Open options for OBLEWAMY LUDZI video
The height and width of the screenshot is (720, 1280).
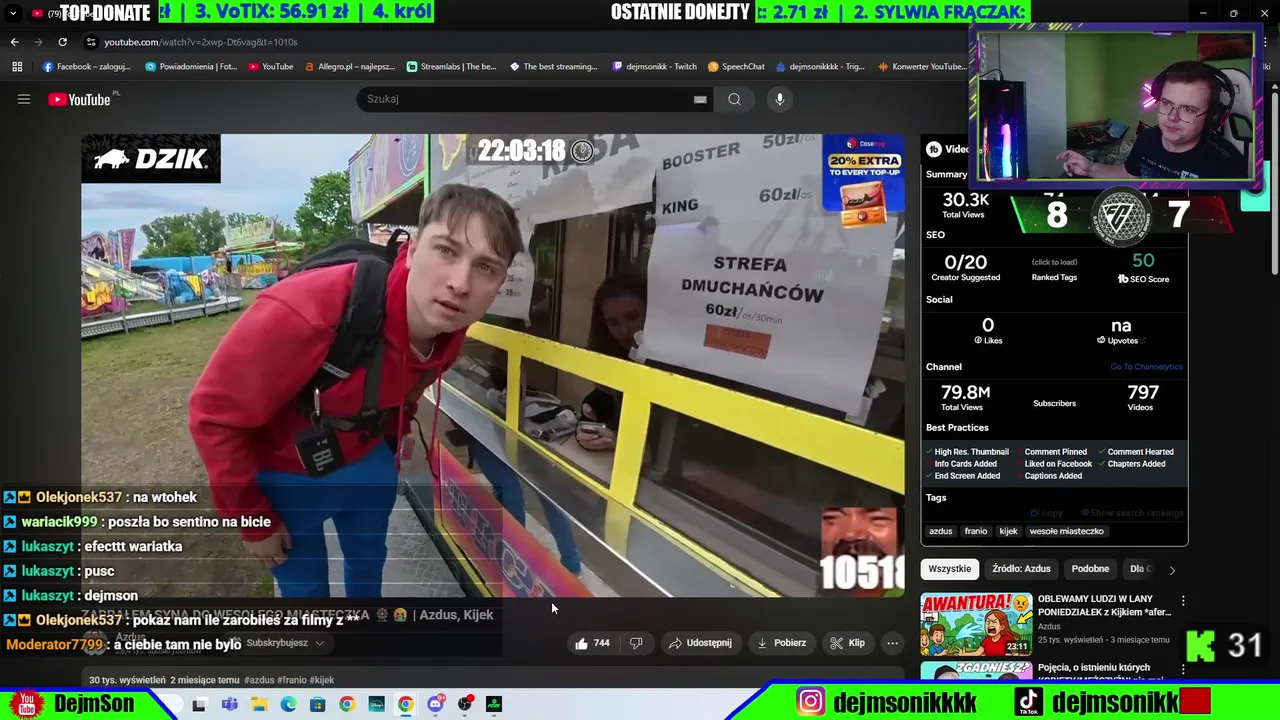[1183, 601]
